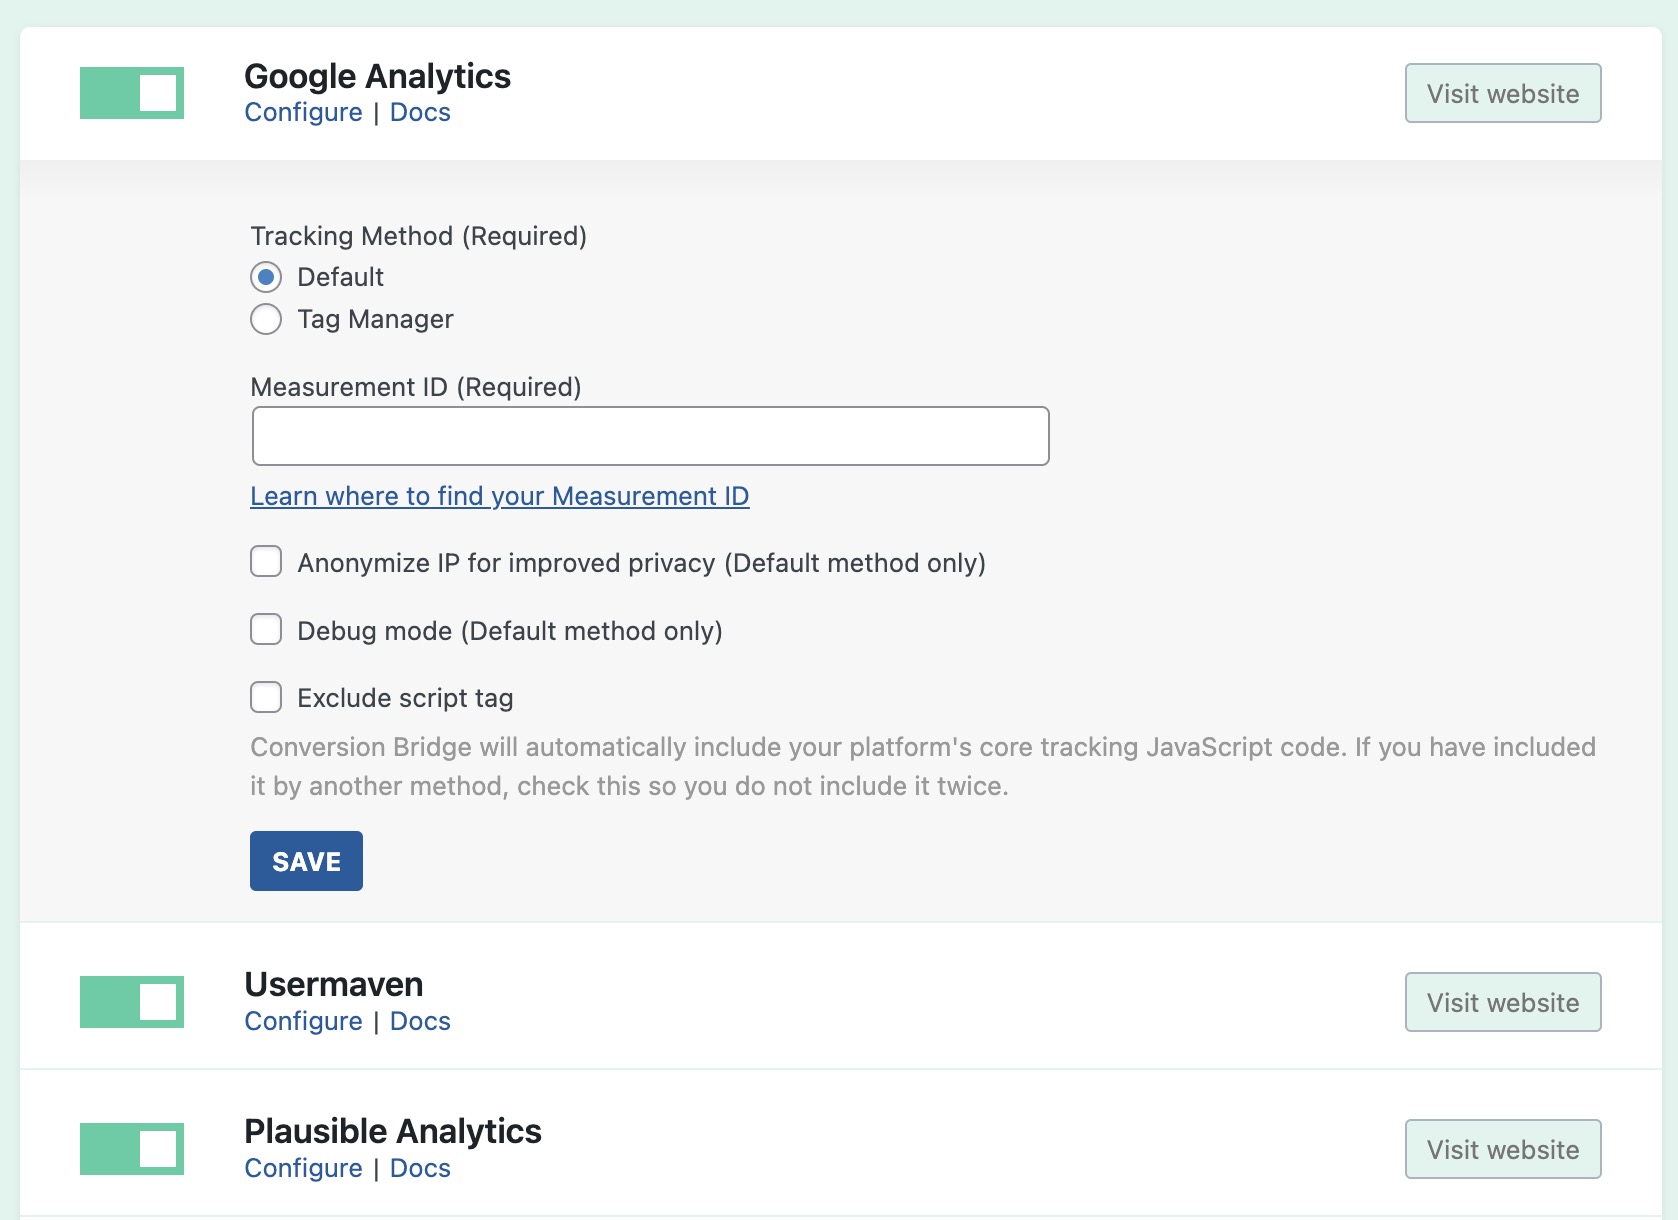Visit the Usermaven website
This screenshot has height=1220, width=1678.
pyautogui.click(x=1502, y=1002)
